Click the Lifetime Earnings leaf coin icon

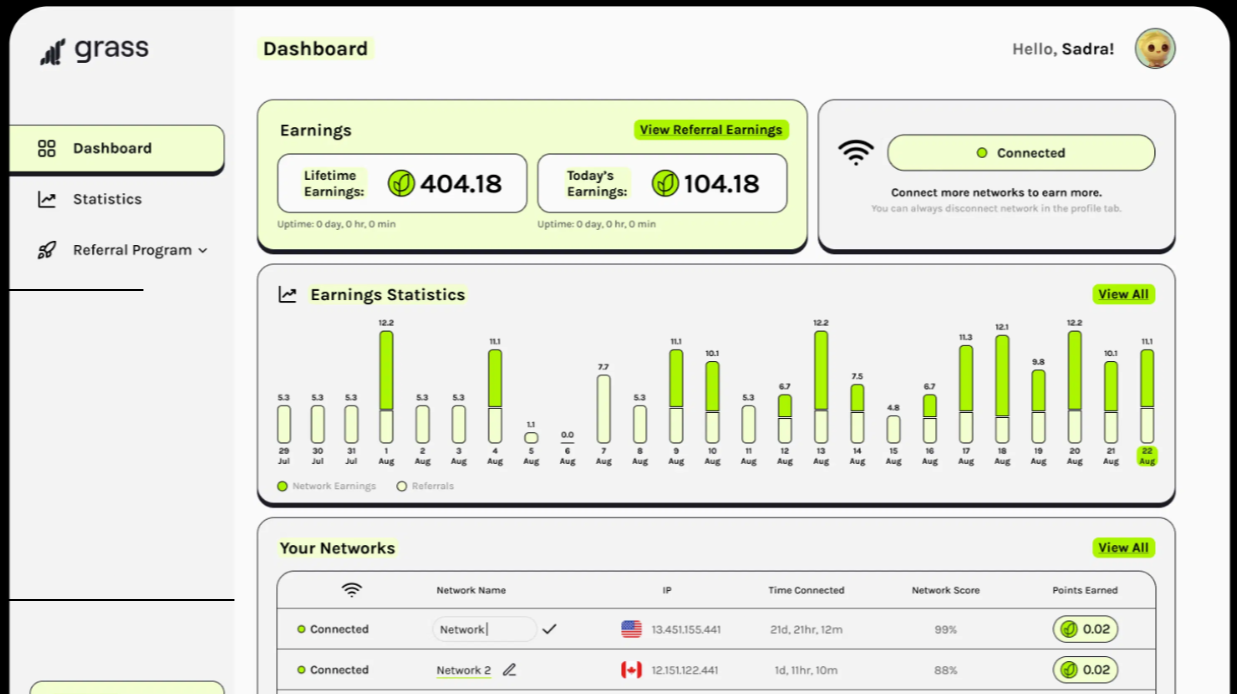click(x=401, y=183)
